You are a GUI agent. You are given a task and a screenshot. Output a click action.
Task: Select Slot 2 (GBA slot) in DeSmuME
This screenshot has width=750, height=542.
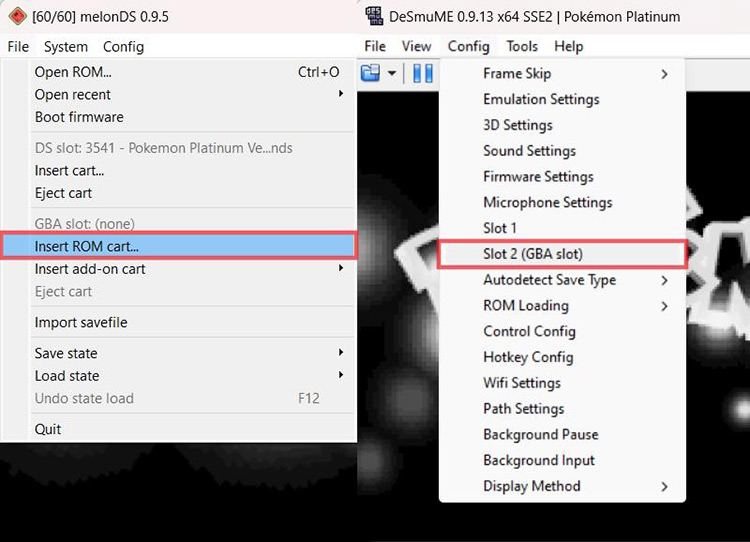click(x=562, y=254)
